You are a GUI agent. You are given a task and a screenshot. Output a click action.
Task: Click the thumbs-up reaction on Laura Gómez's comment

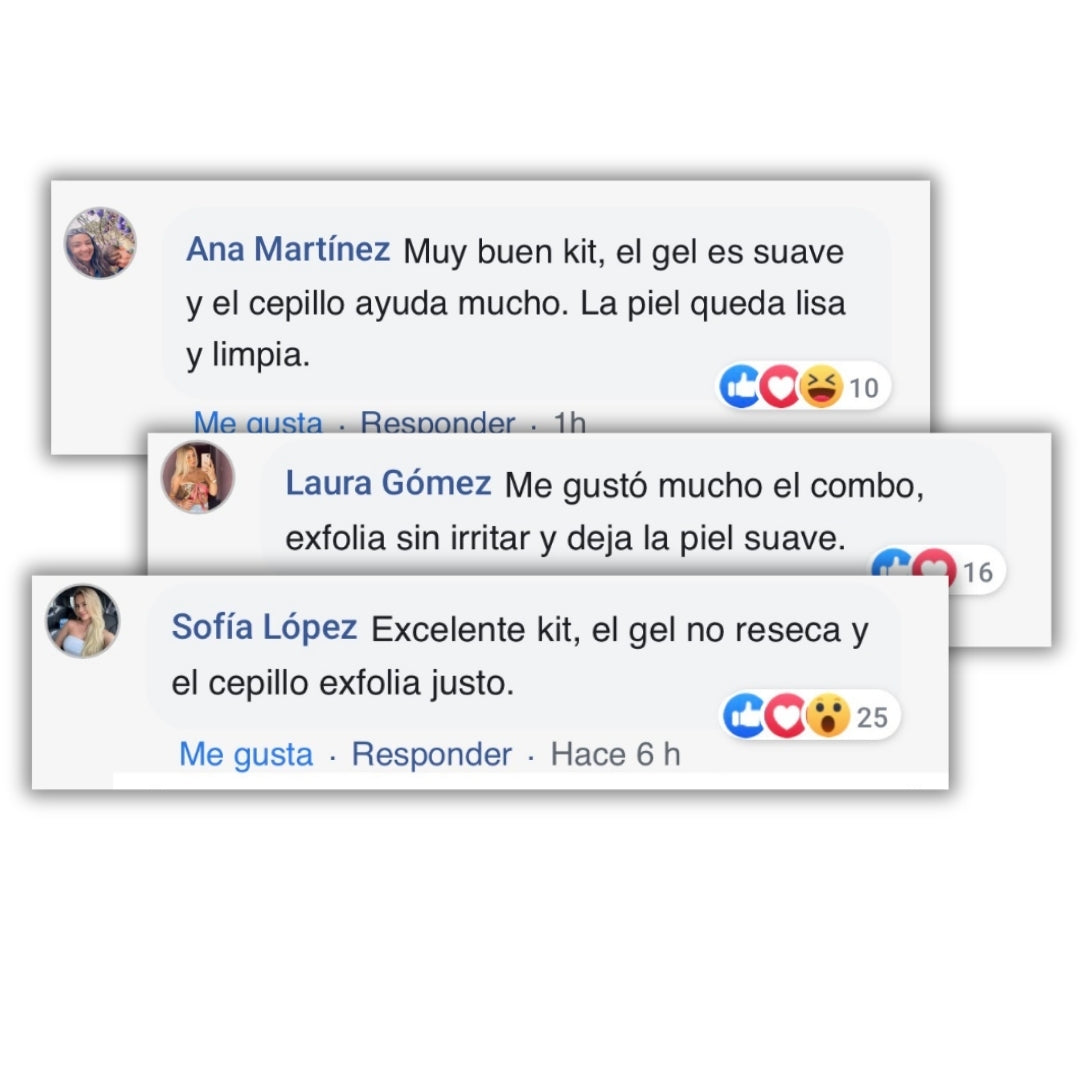pyautogui.click(x=893, y=563)
